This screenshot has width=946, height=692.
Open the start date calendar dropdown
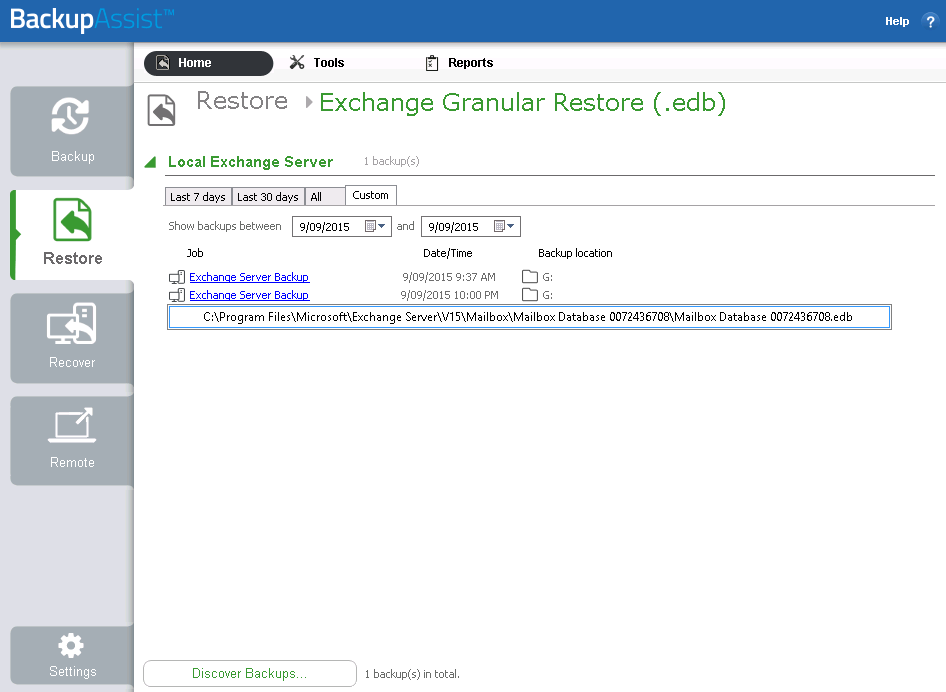click(376, 226)
